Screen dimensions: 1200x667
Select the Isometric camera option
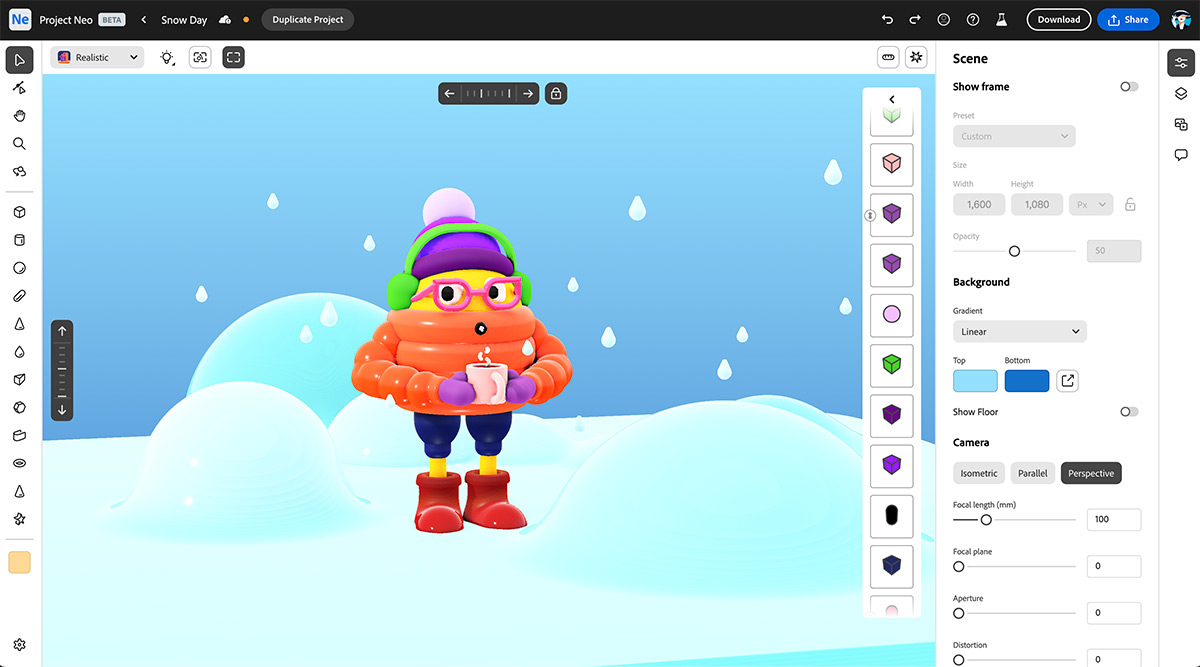(x=979, y=473)
